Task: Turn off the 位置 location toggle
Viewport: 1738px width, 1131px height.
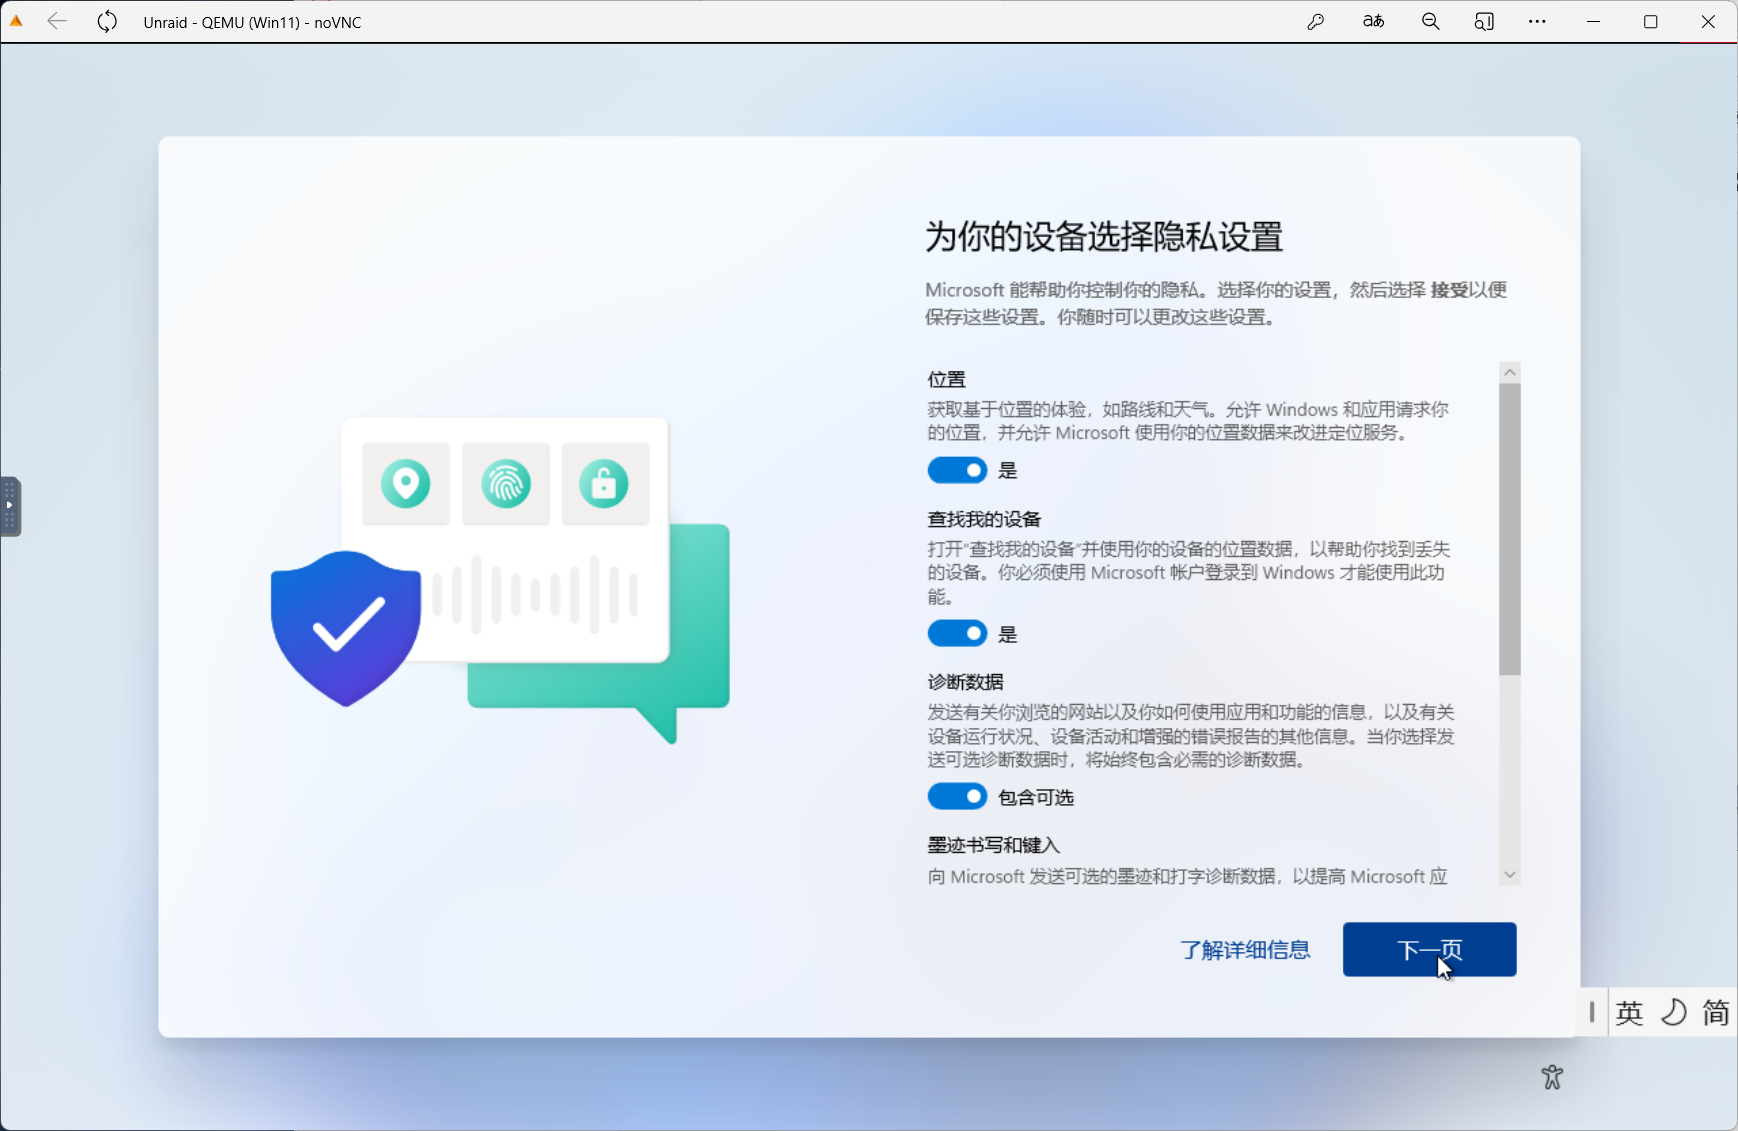Action: [957, 470]
